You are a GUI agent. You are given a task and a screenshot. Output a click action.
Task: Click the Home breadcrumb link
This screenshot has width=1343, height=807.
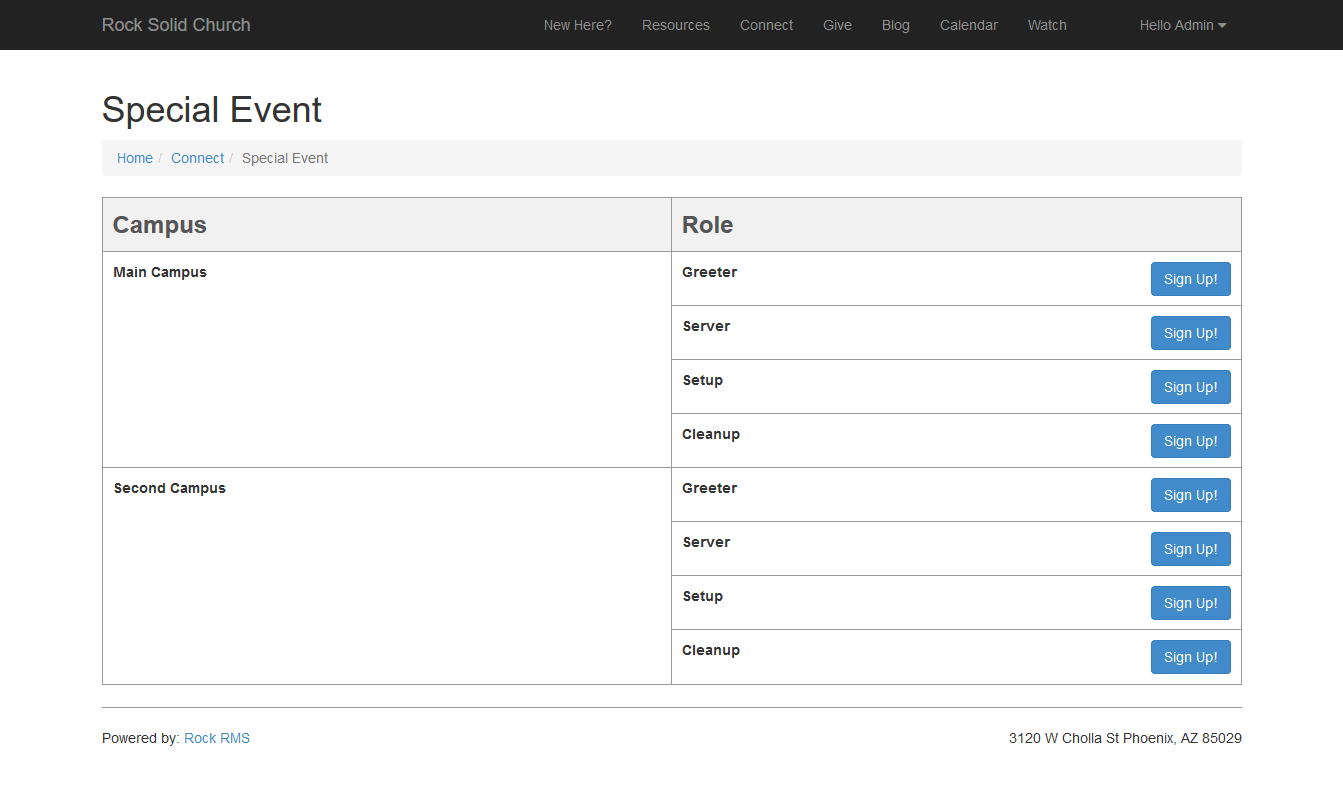[135, 158]
